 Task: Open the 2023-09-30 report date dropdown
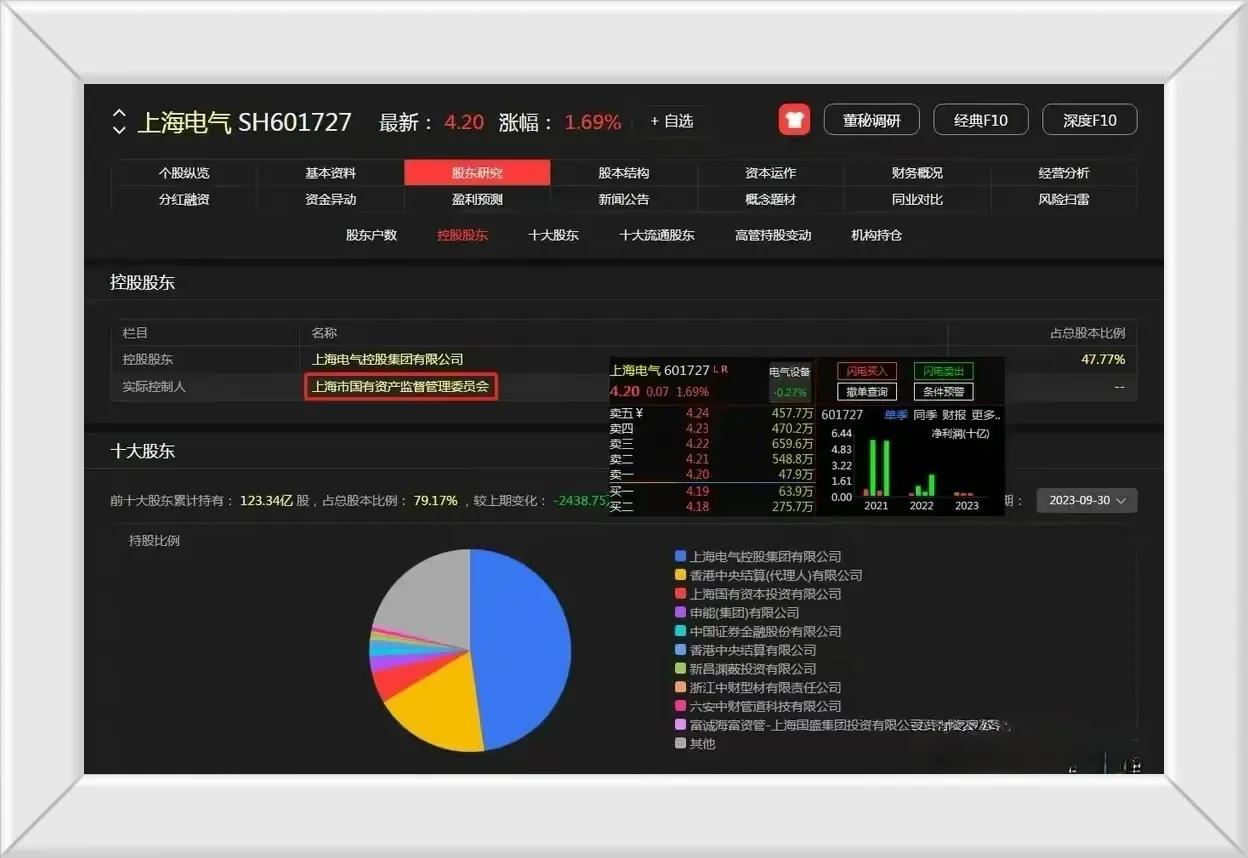coord(1087,500)
